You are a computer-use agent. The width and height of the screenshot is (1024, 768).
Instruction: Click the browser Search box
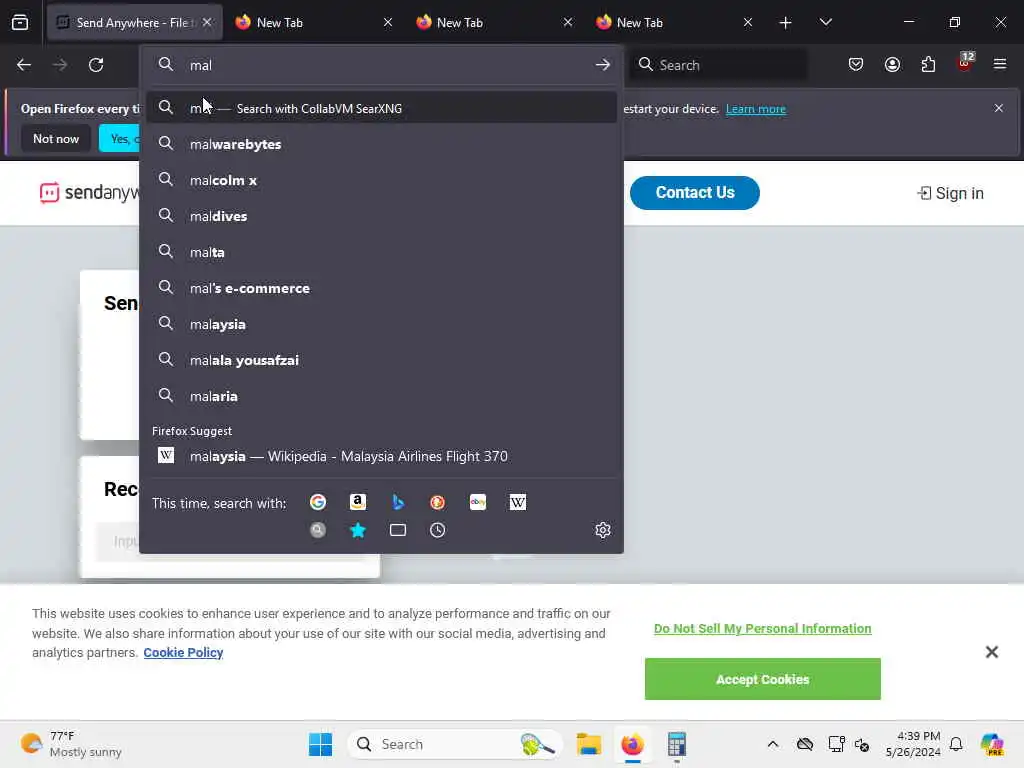718,65
